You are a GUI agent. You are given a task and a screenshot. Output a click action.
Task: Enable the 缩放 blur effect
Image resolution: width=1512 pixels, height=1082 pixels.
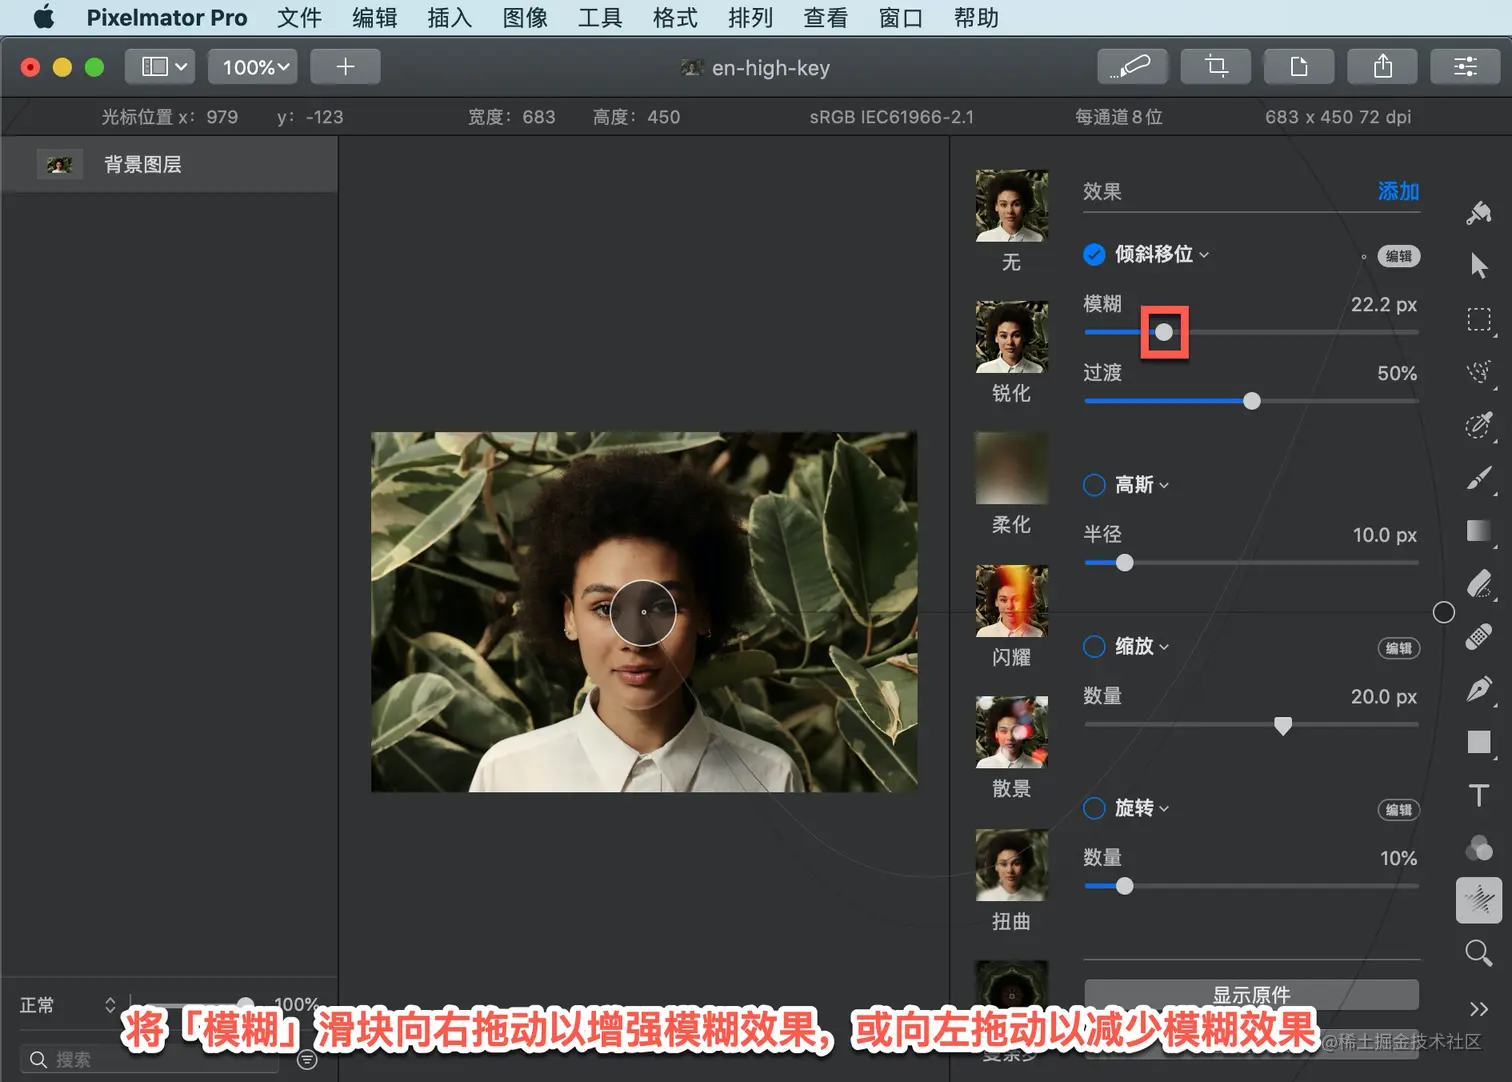(1094, 646)
